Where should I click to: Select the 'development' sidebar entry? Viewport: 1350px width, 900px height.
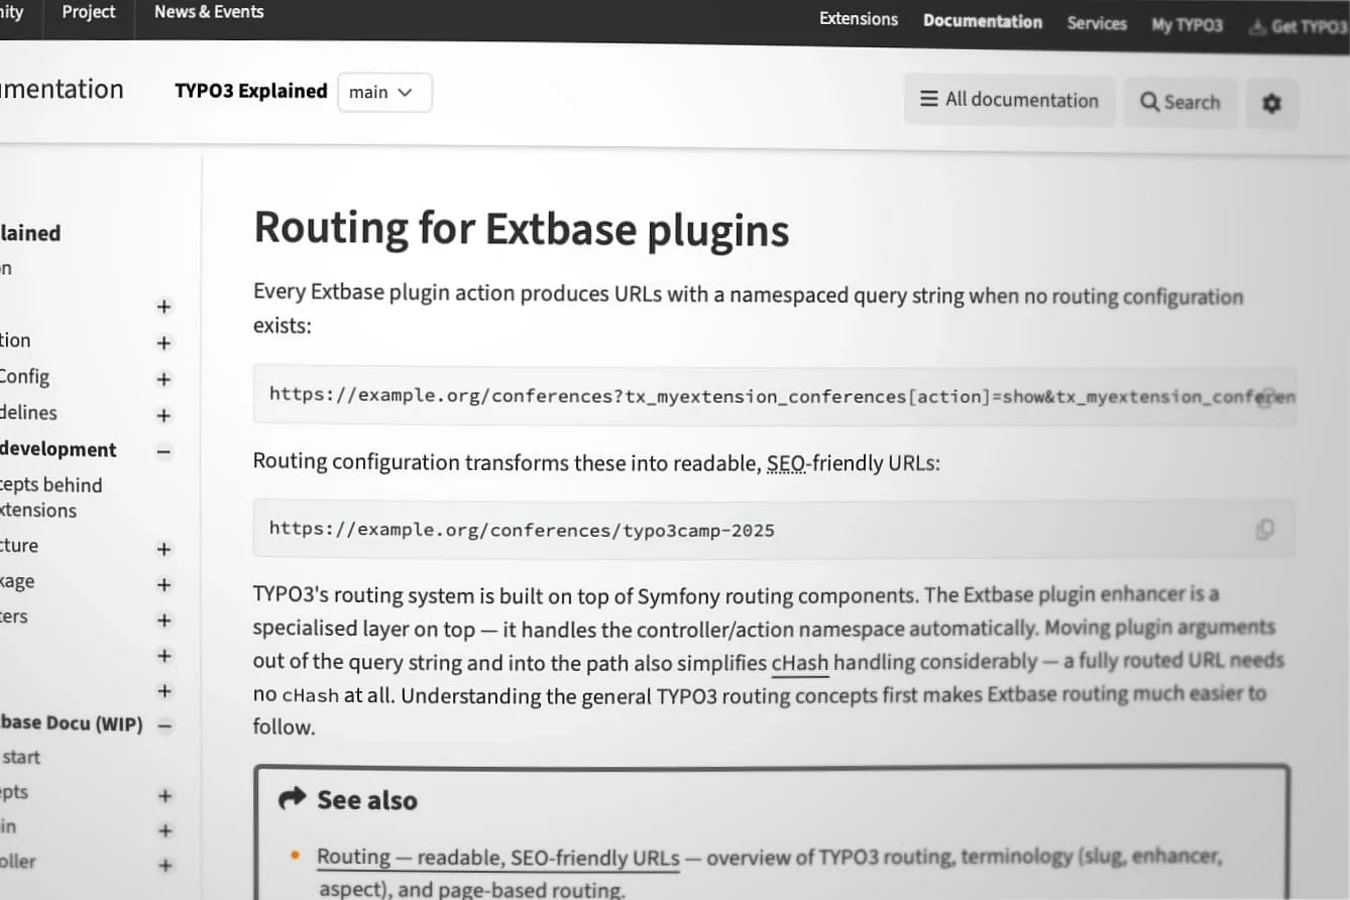point(58,449)
